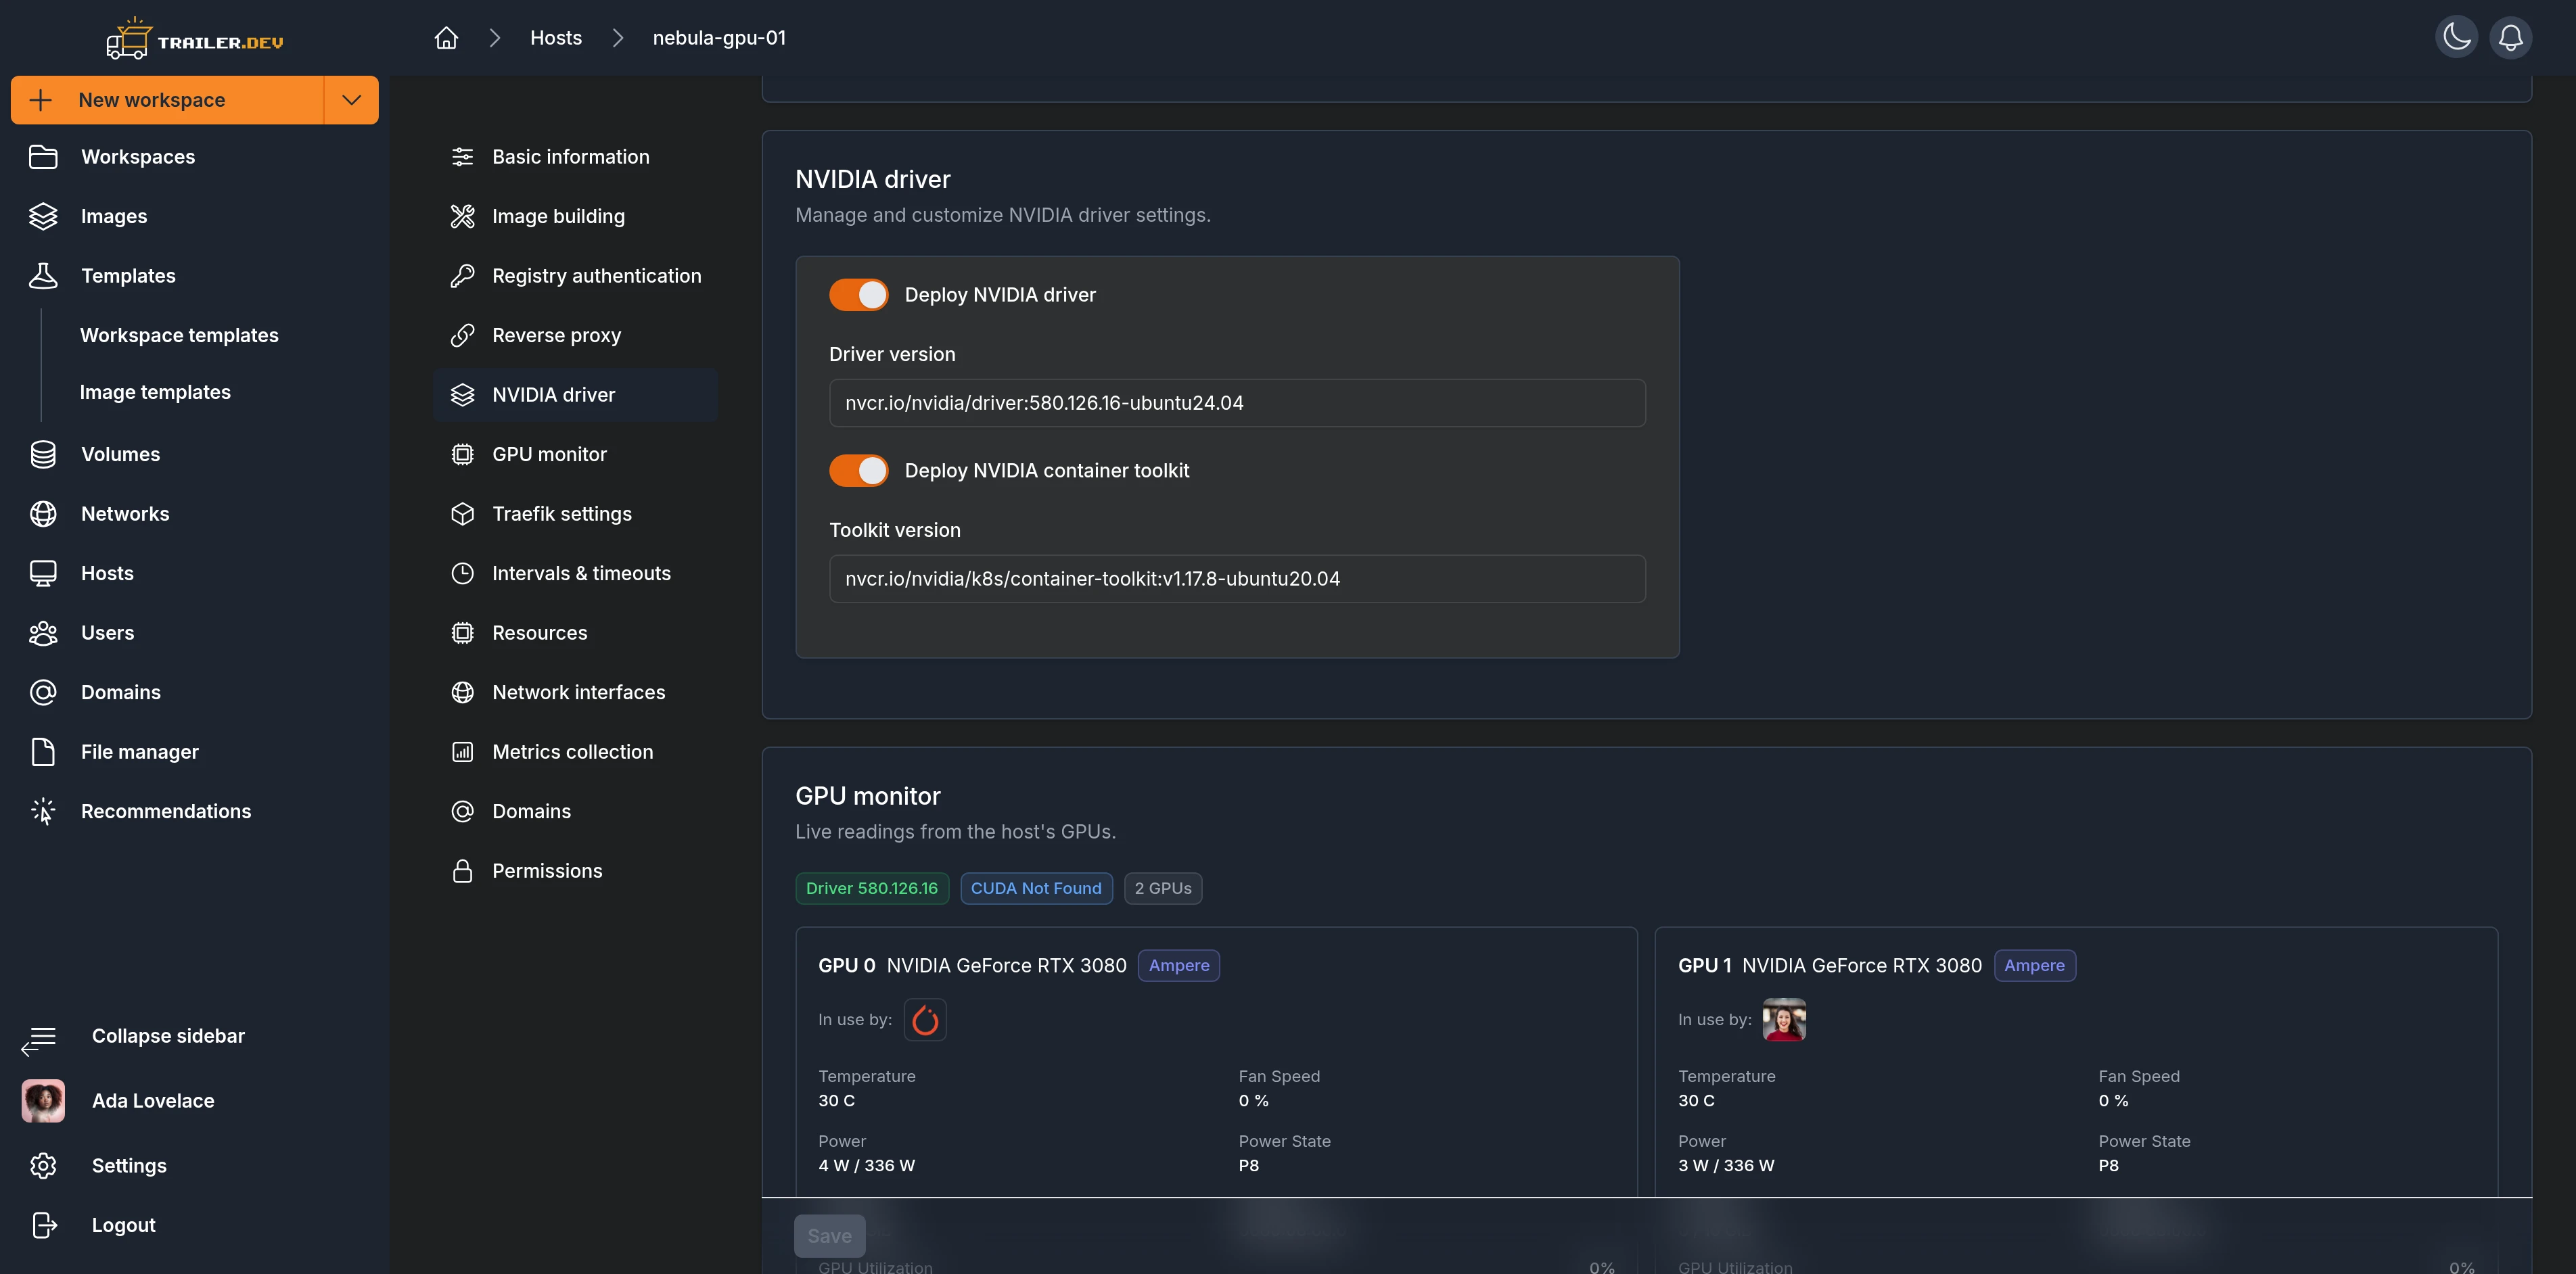
Task: Go to the Network interfaces section
Action: 575,692
